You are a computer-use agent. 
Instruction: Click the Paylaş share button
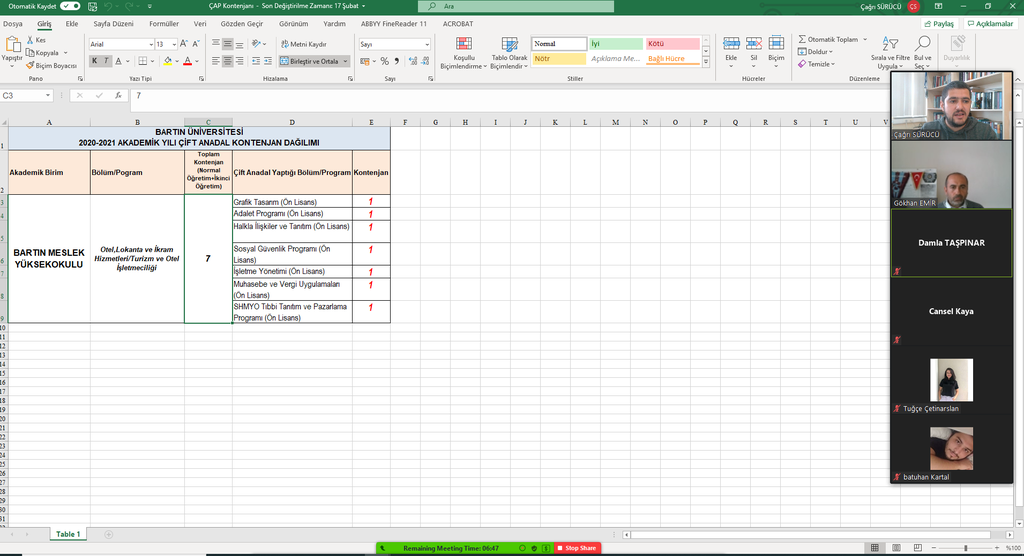click(939, 23)
